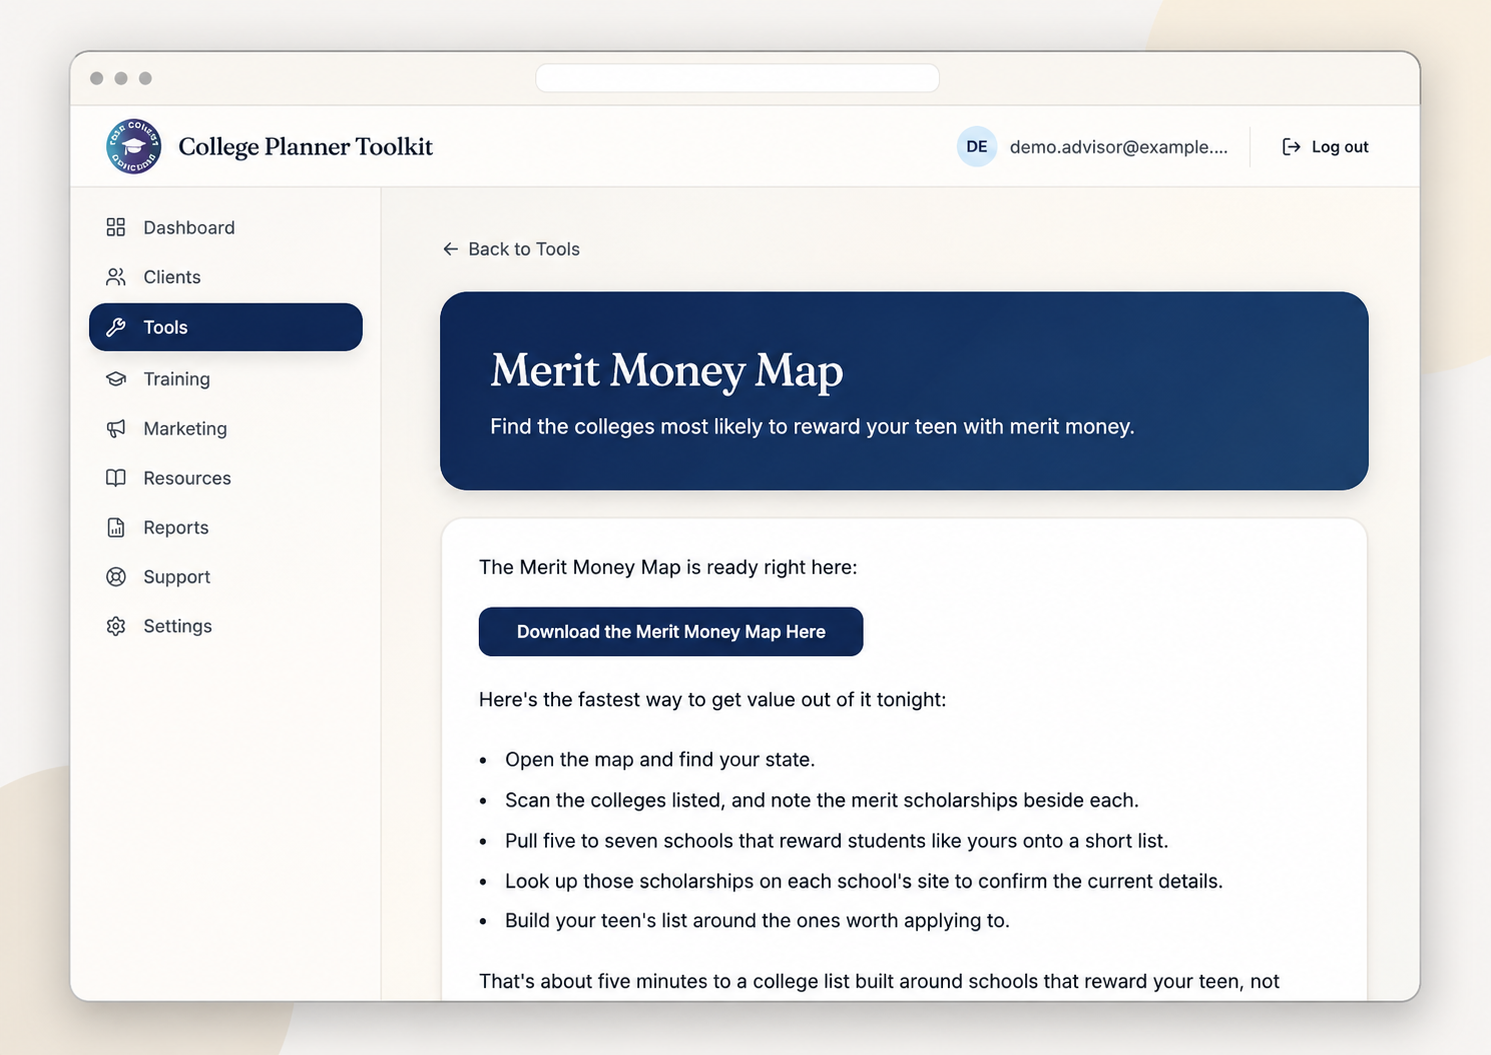Select Tools in the sidebar
The width and height of the screenshot is (1491, 1055).
(226, 327)
